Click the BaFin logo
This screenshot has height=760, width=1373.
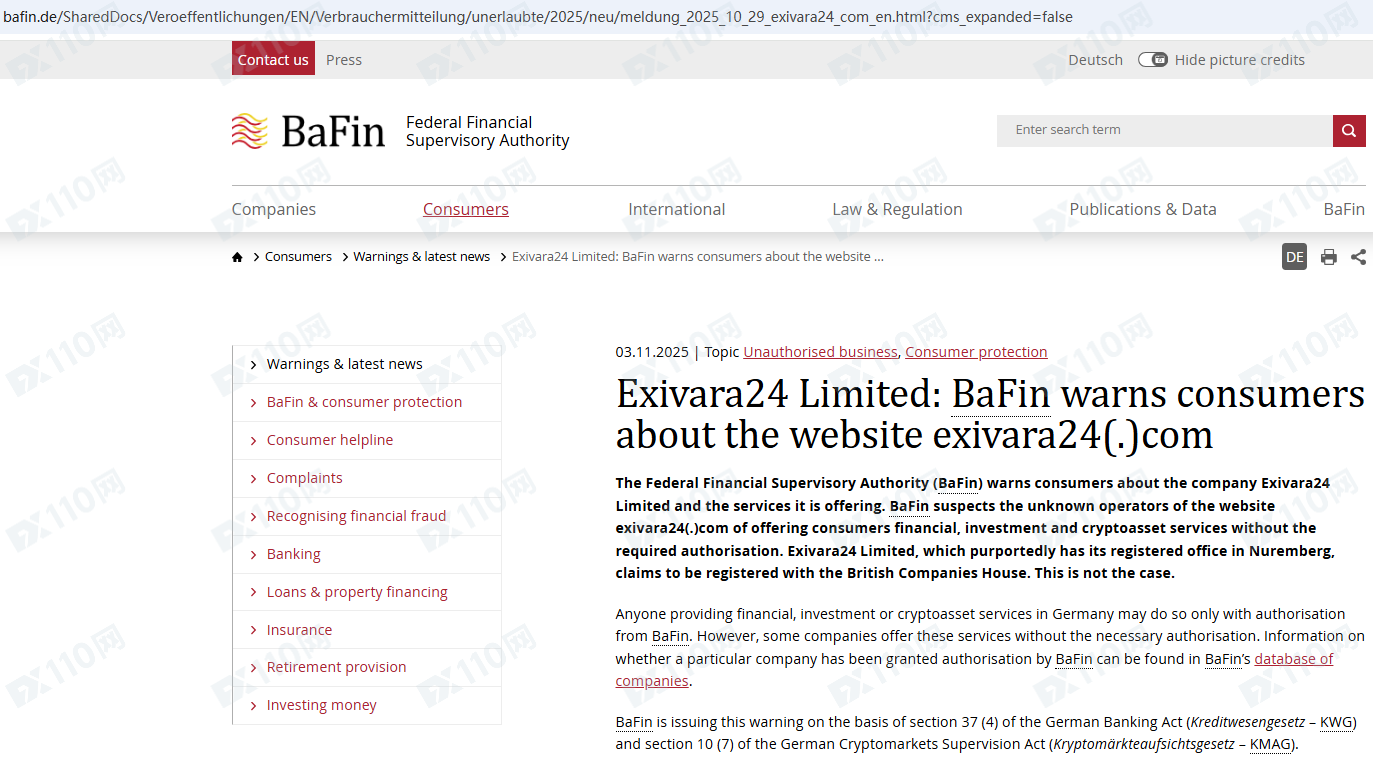[x=308, y=131]
